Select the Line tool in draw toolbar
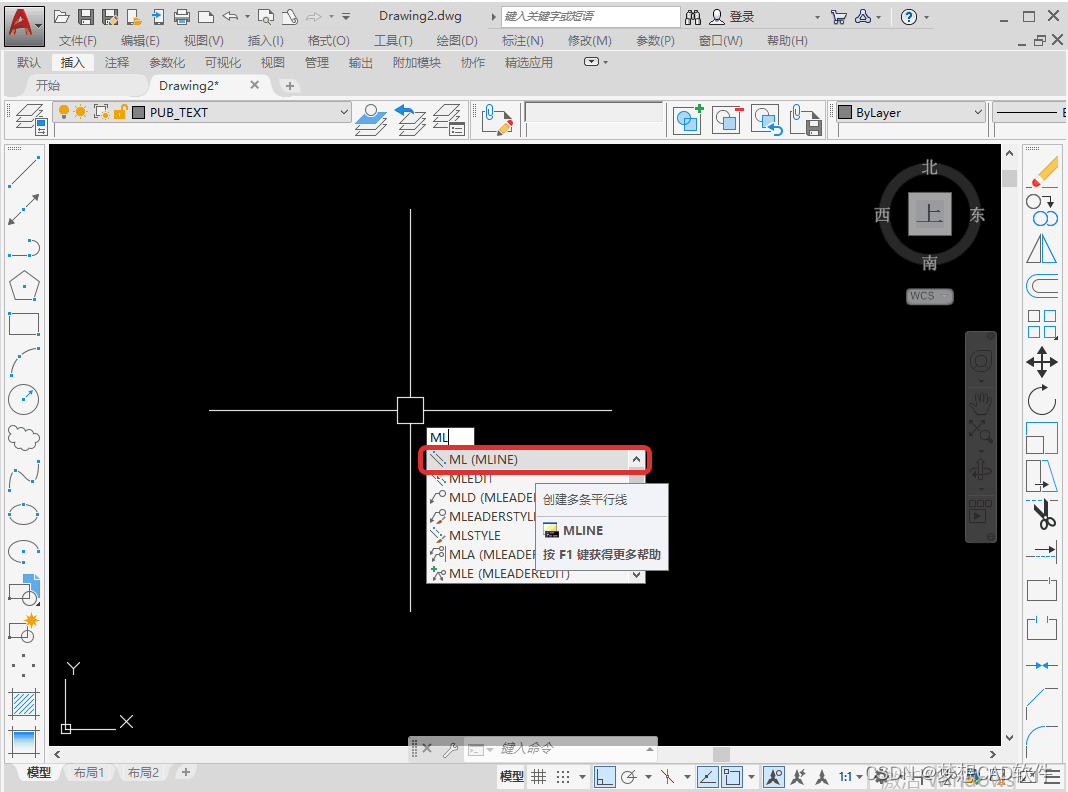The height and width of the screenshot is (792, 1068). (24, 171)
